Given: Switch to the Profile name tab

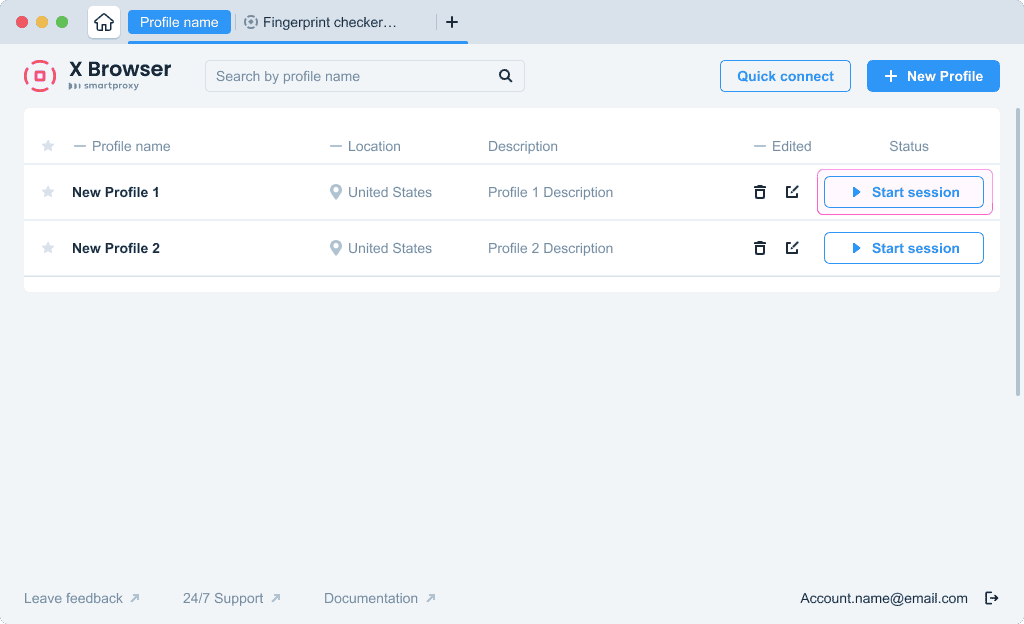Looking at the screenshot, I should click(179, 22).
